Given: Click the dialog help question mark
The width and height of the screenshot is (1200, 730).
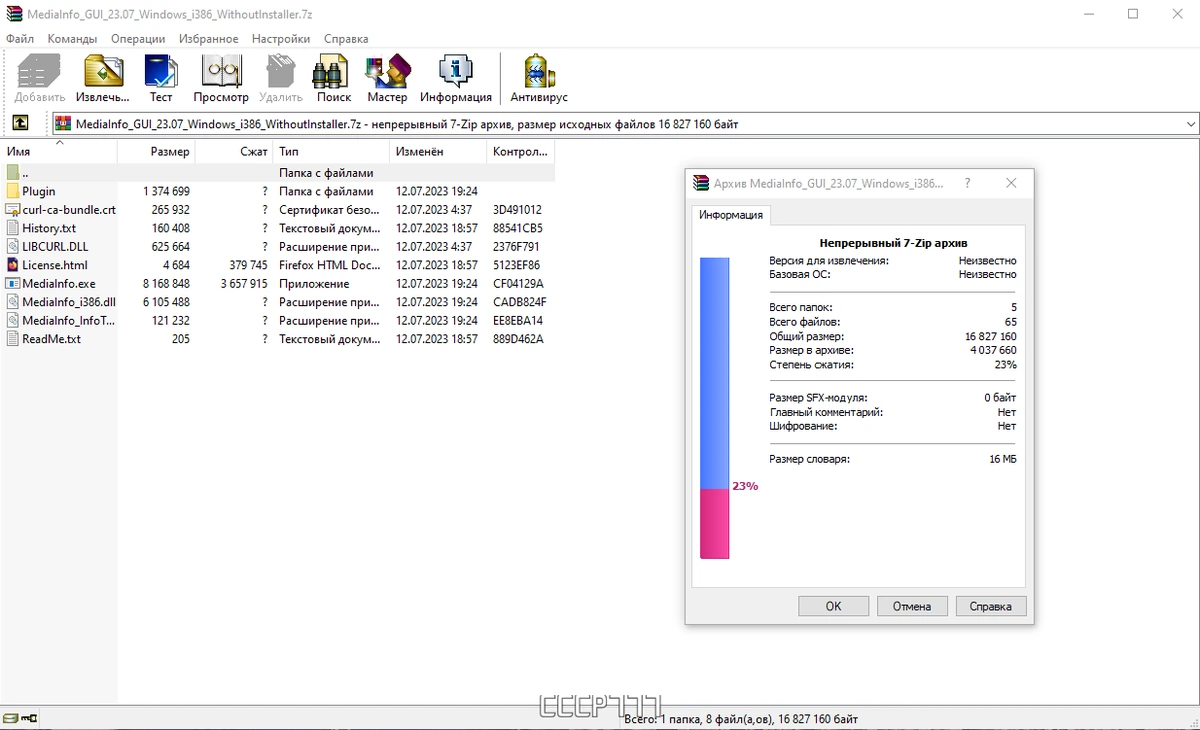Looking at the screenshot, I should pyautogui.click(x=967, y=184).
